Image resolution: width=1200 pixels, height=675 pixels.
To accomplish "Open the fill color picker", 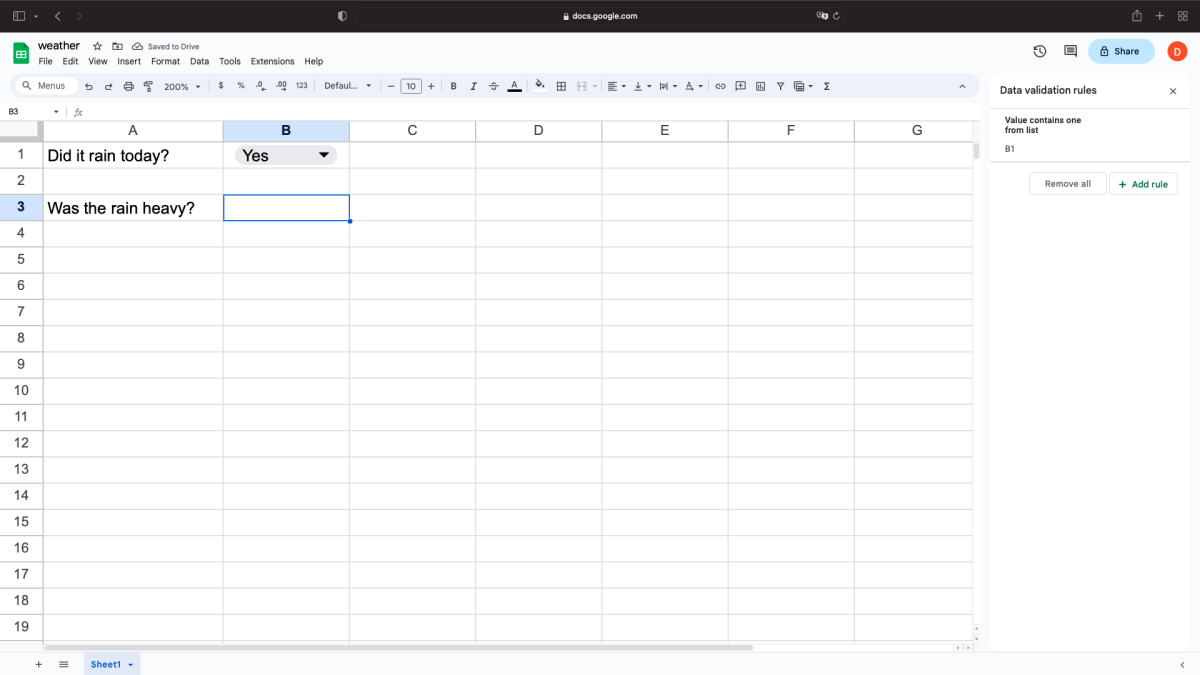I will pyautogui.click(x=540, y=86).
